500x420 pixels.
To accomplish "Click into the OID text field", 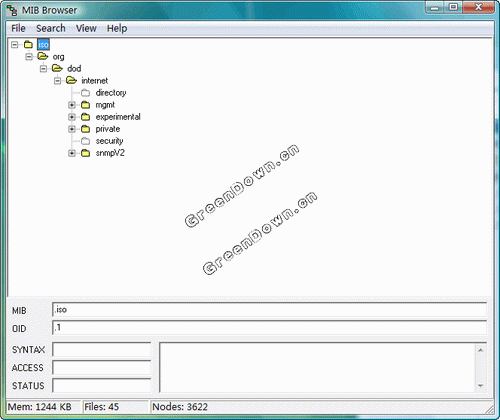I will coord(269,328).
